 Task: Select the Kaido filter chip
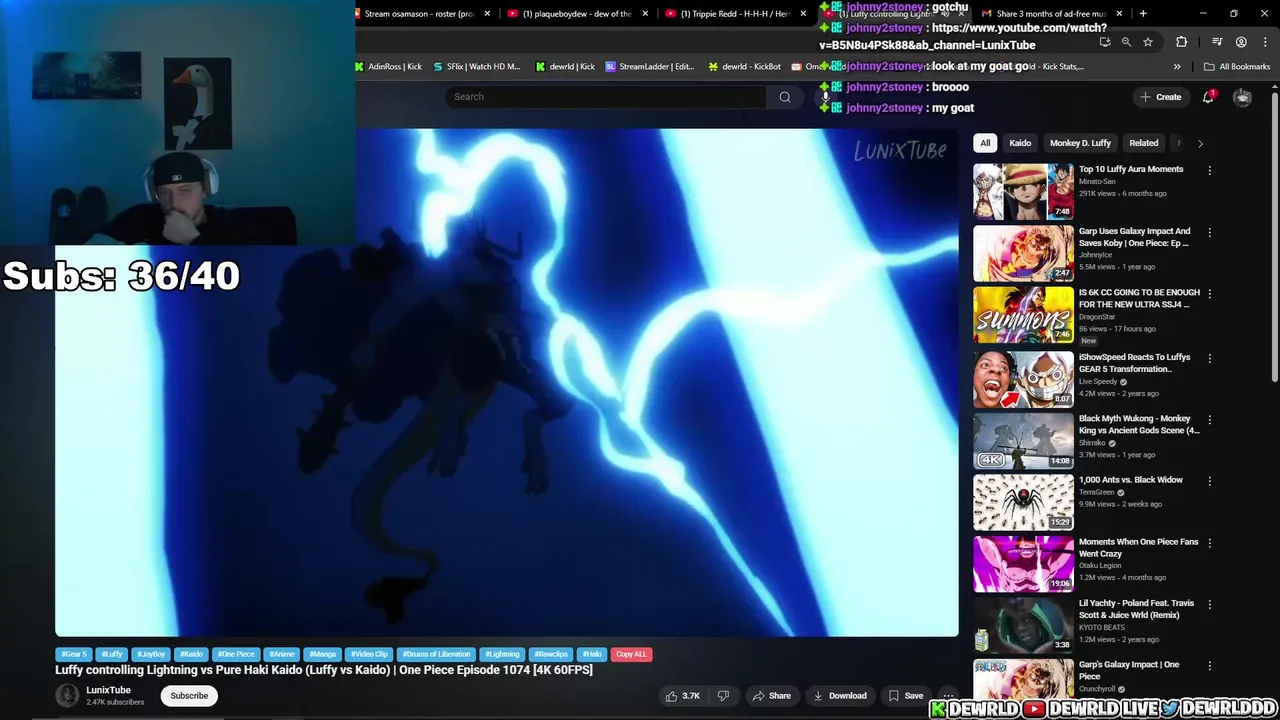coord(1020,143)
